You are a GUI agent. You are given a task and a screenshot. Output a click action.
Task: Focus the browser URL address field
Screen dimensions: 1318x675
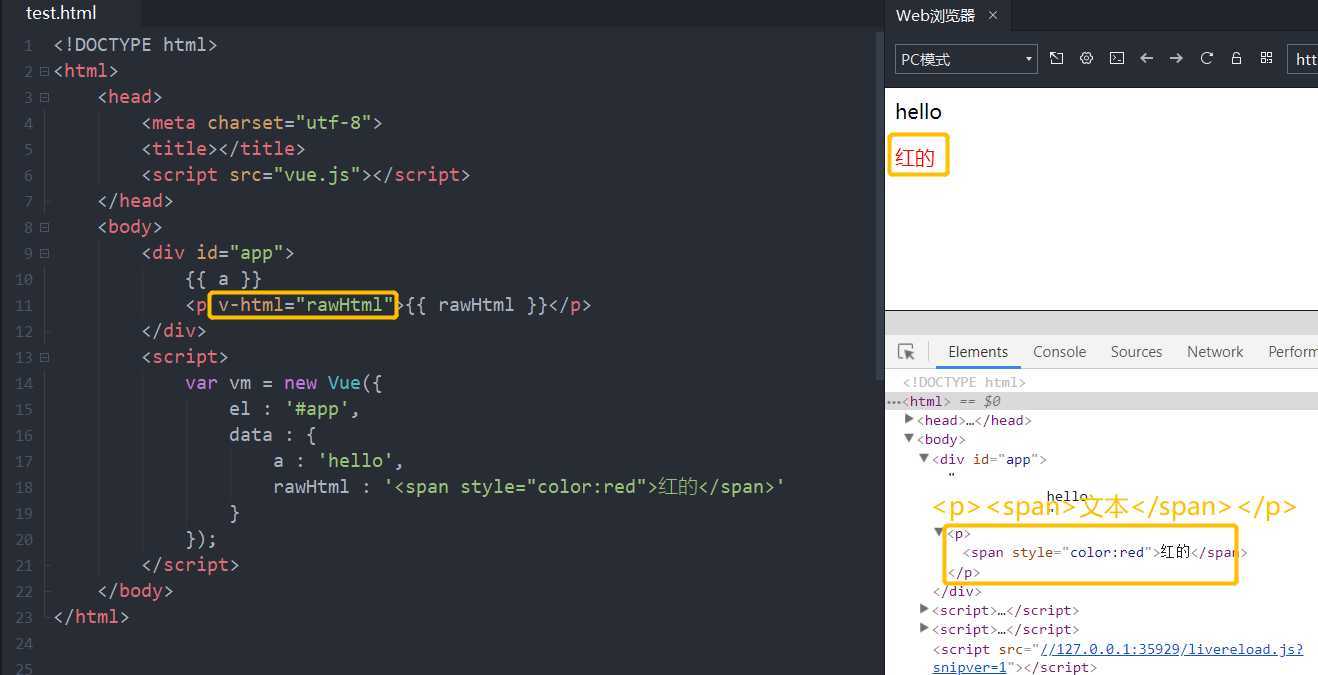click(1303, 59)
